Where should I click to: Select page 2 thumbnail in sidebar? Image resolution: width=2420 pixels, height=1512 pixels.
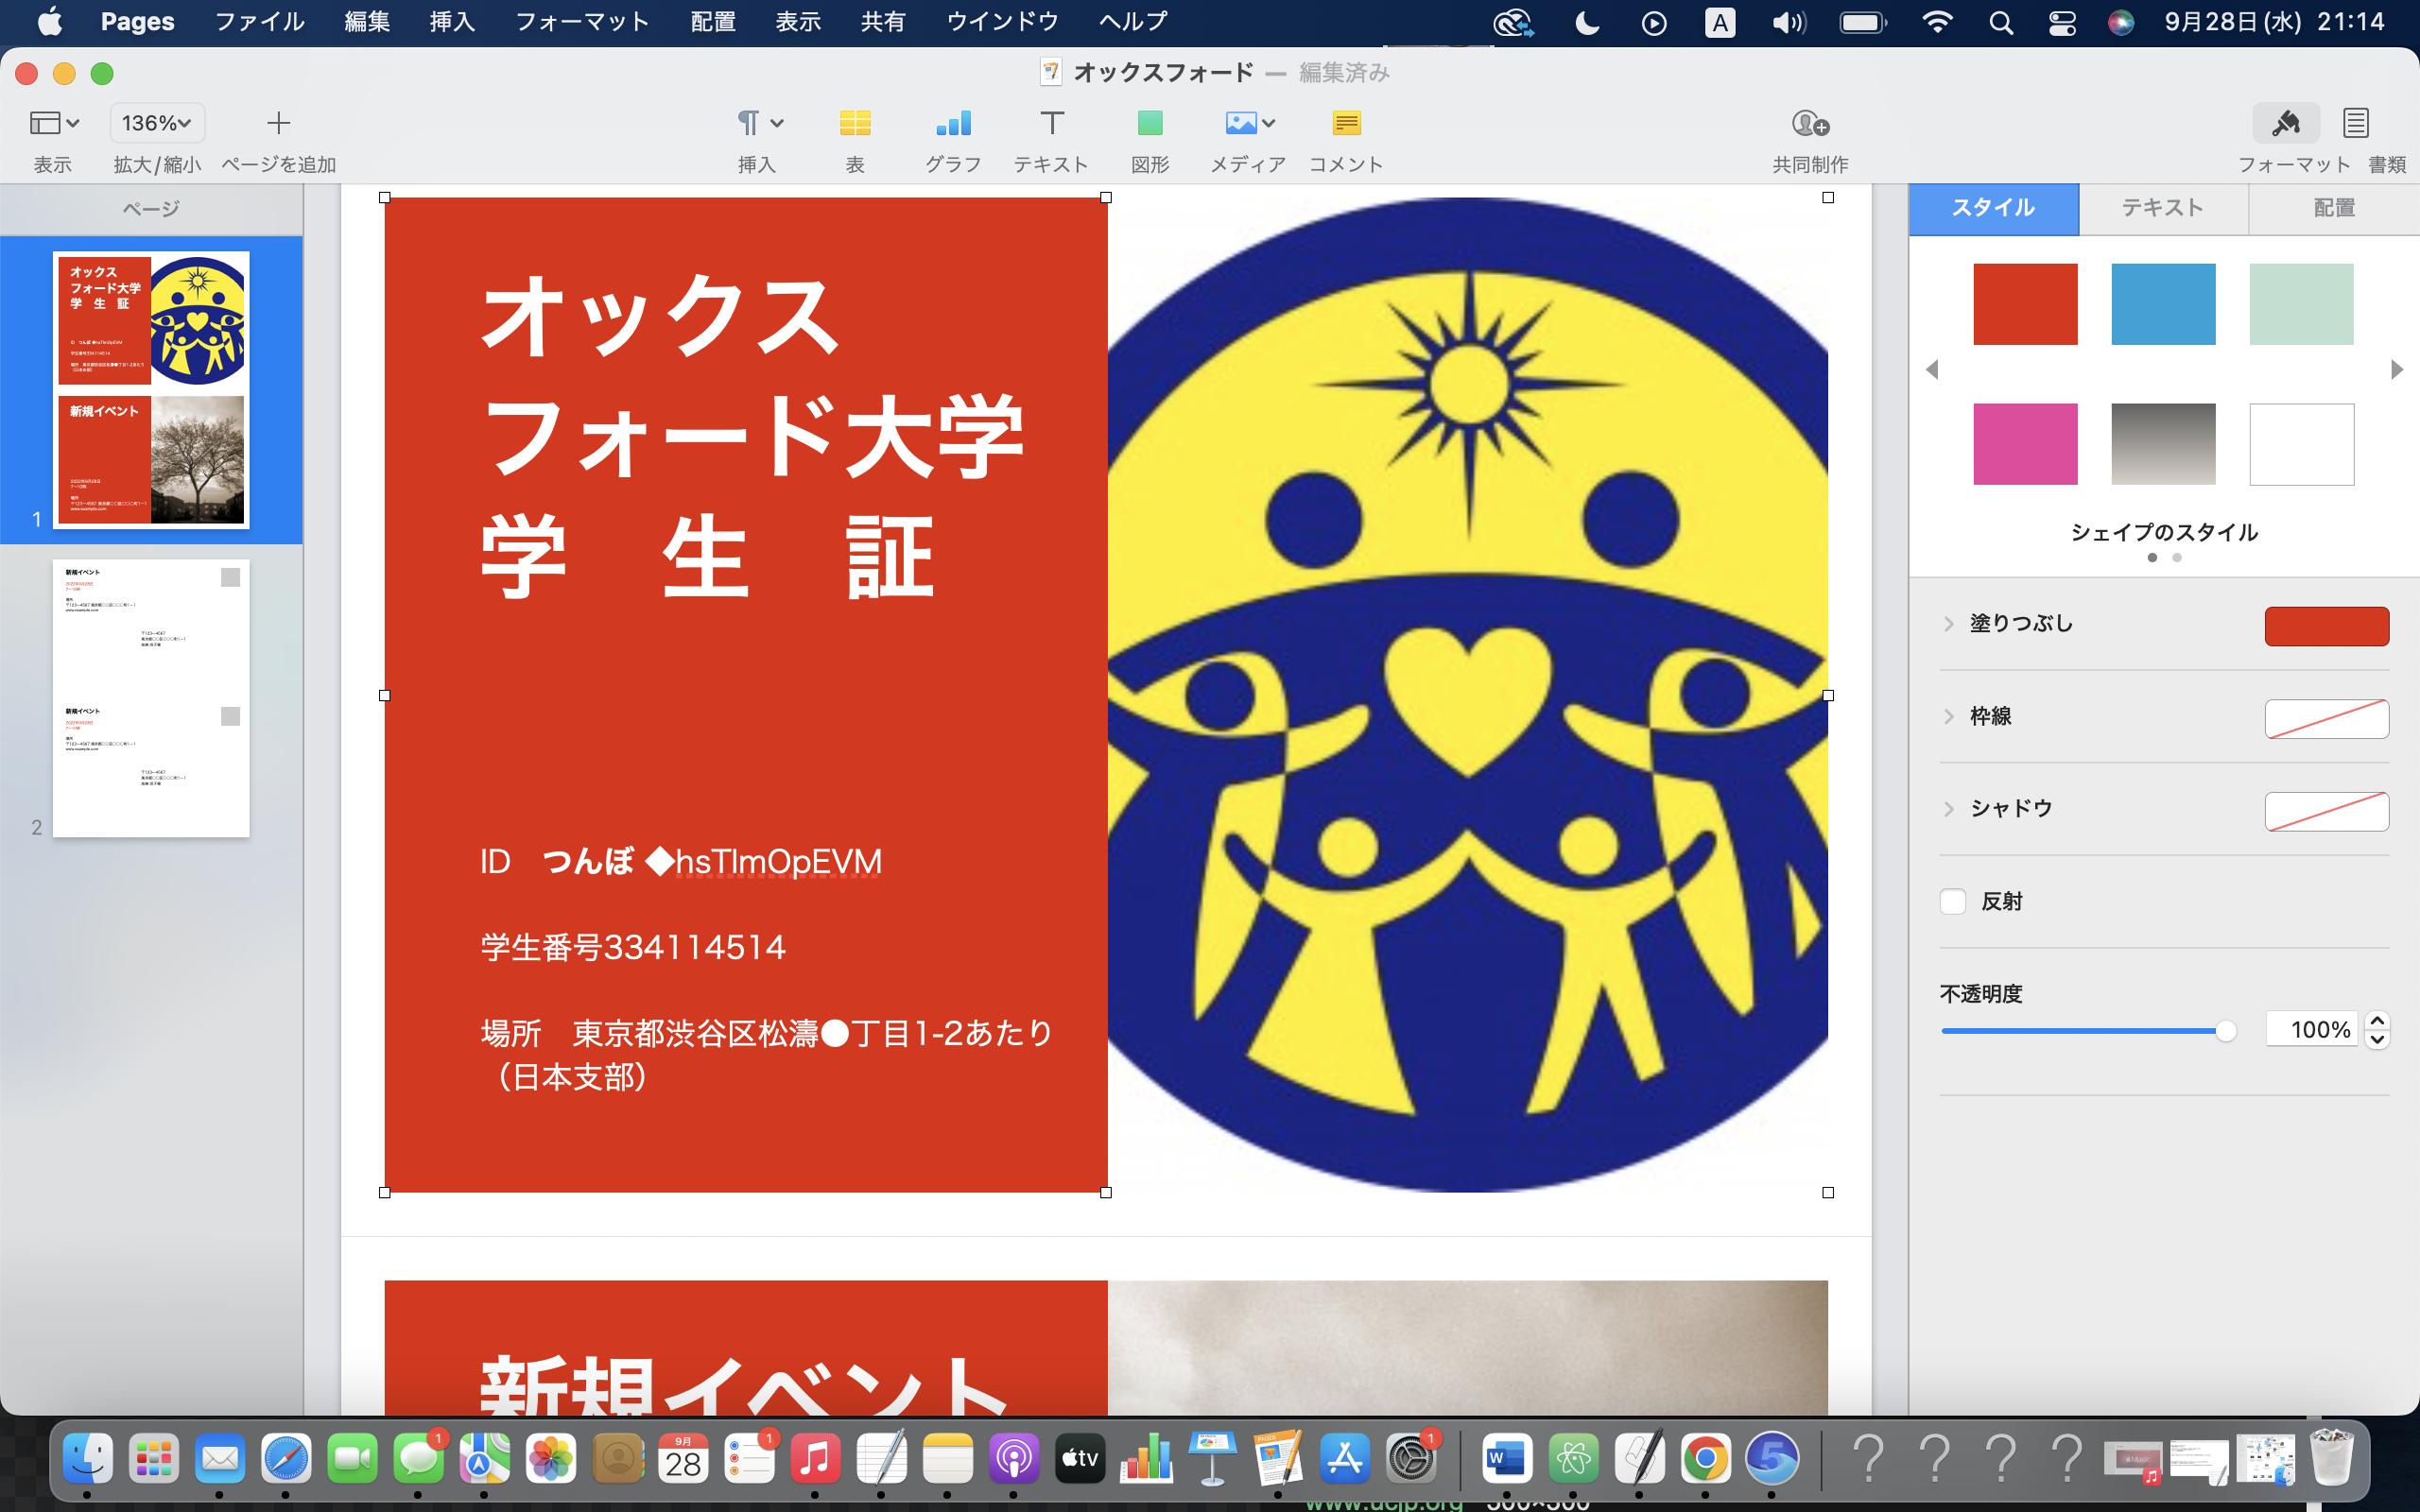pos(151,698)
